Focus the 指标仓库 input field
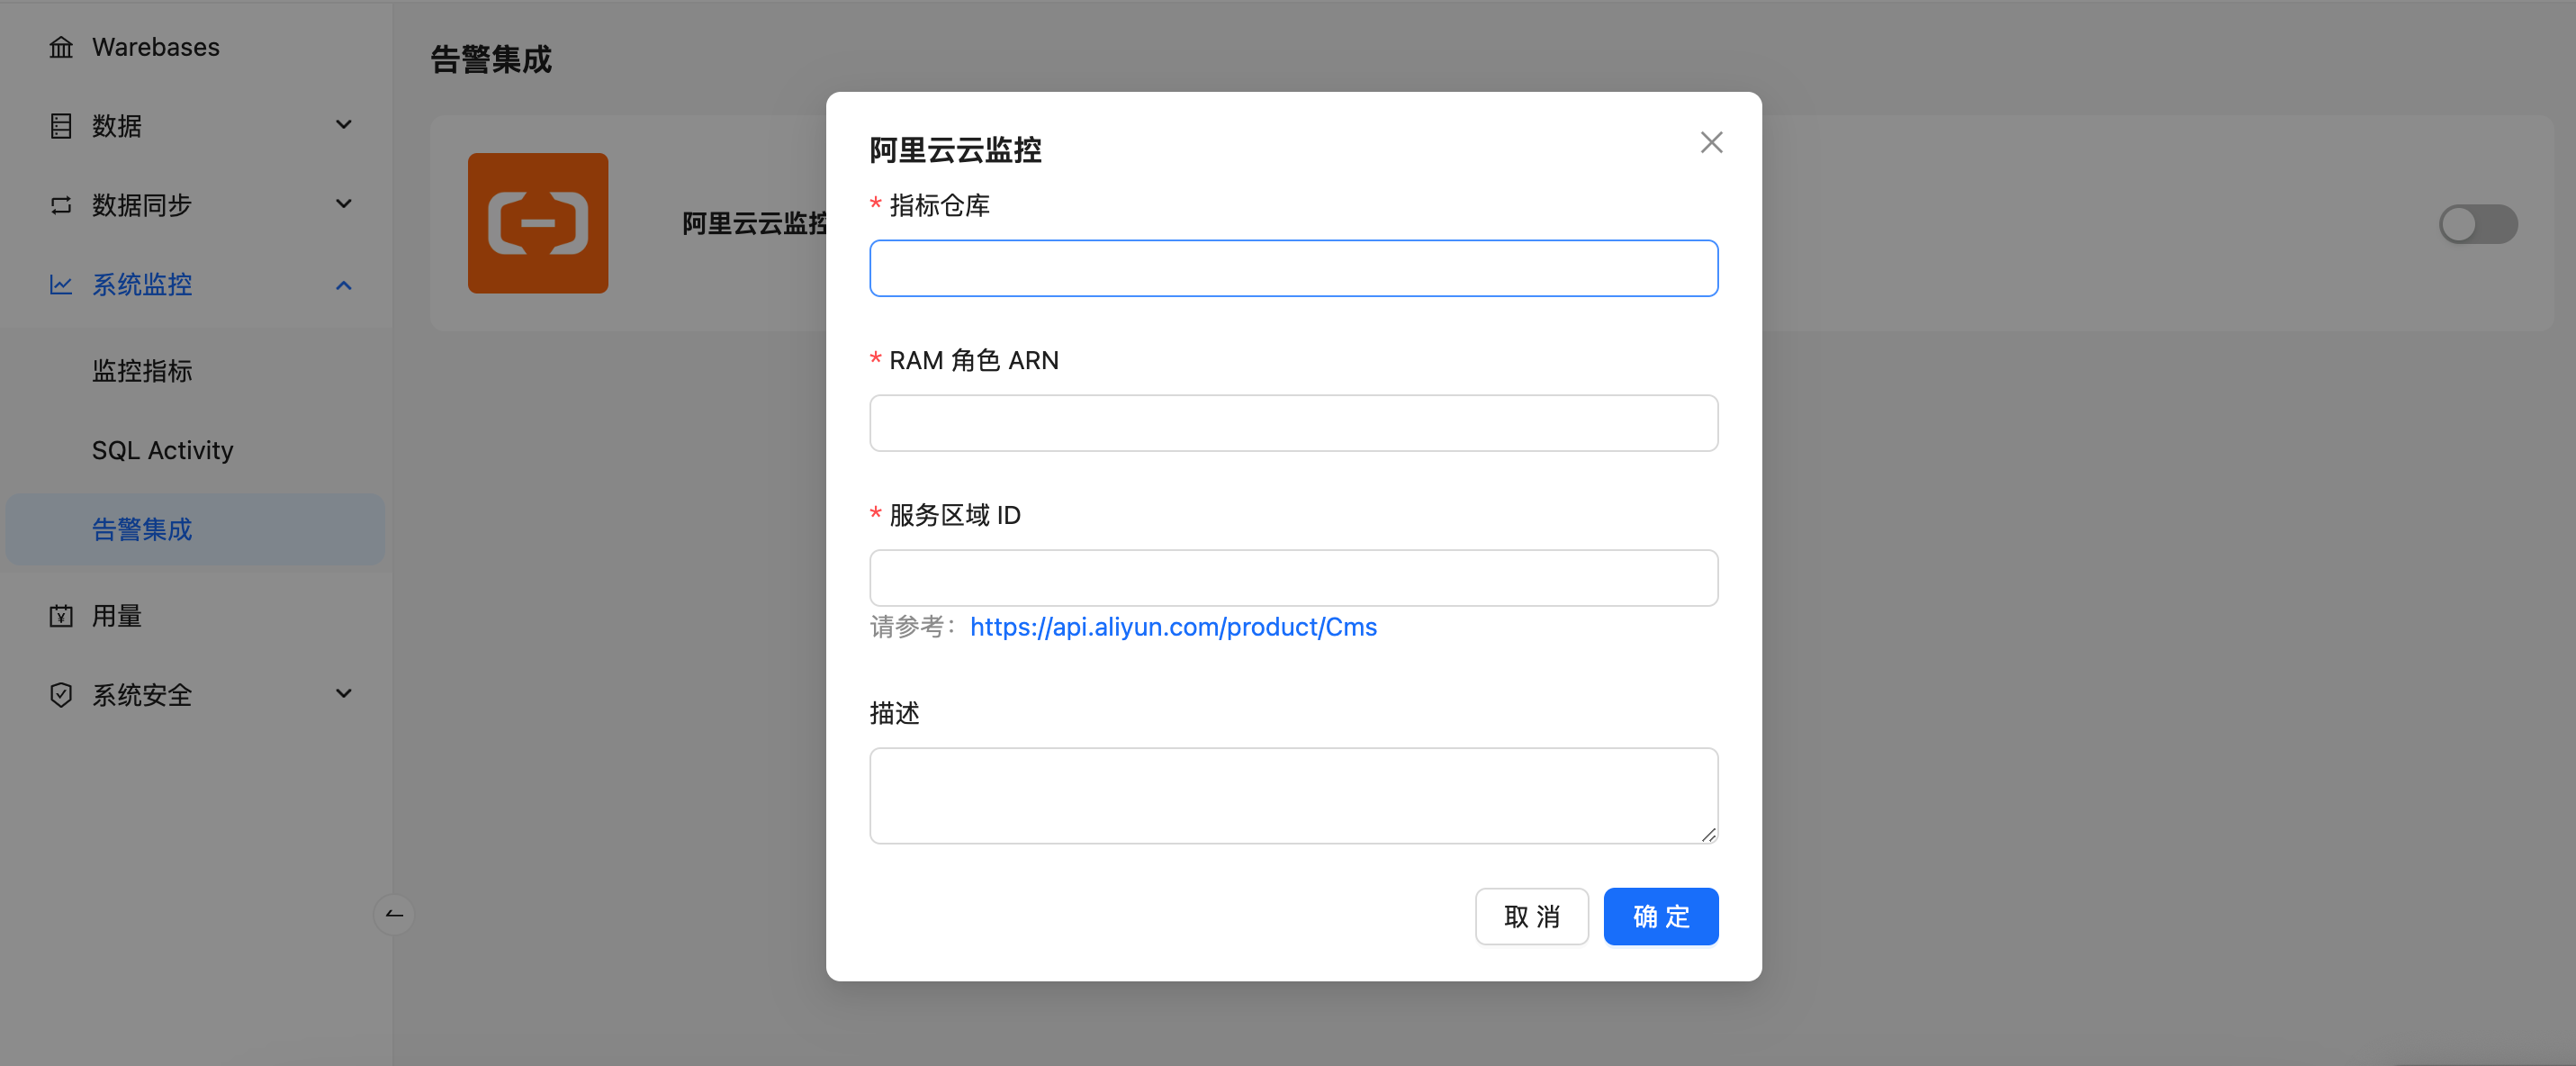The height and width of the screenshot is (1066, 2576). point(1293,268)
